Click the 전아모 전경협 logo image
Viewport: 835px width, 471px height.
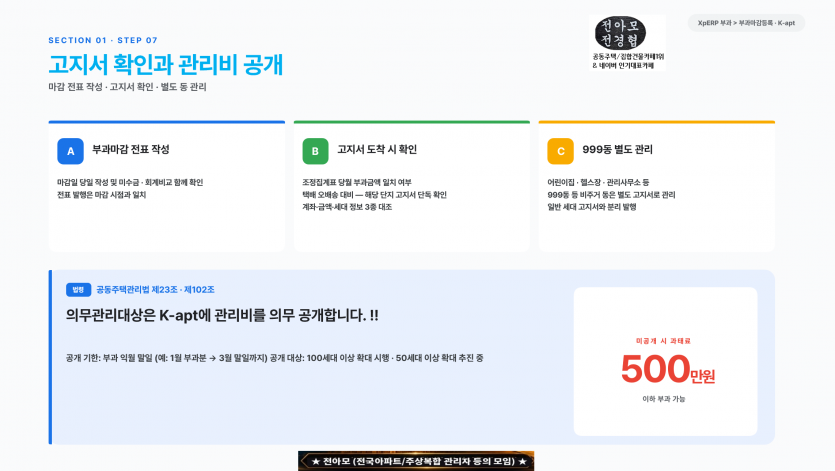tap(628, 43)
